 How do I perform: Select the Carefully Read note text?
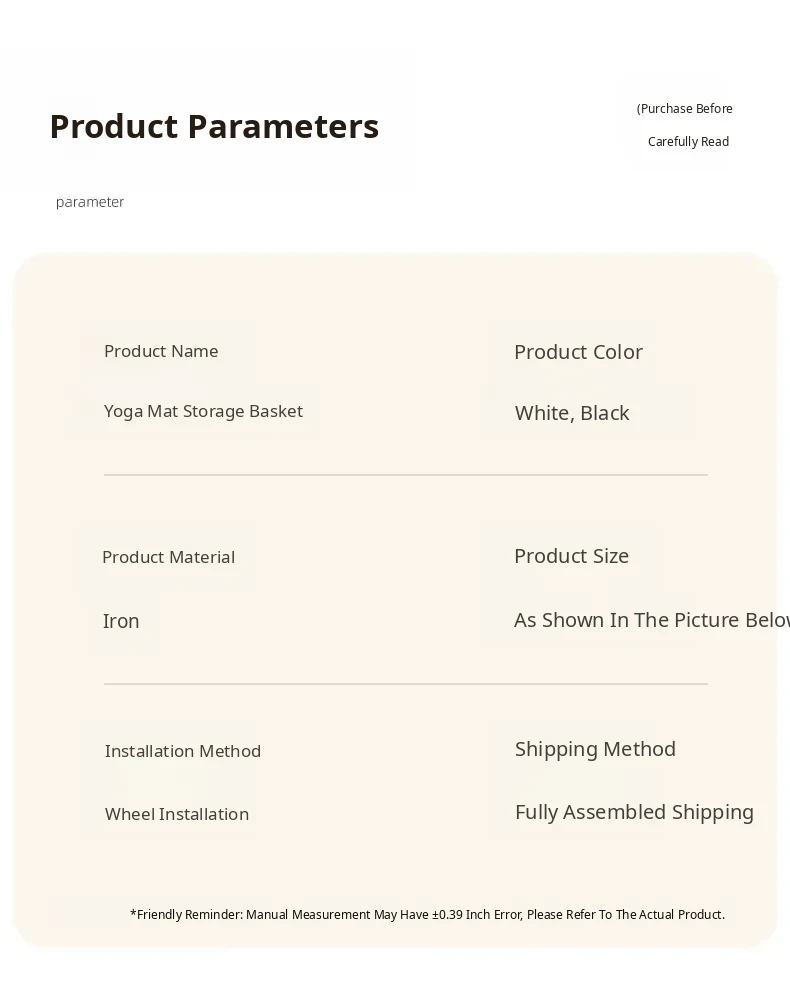(x=688, y=142)
